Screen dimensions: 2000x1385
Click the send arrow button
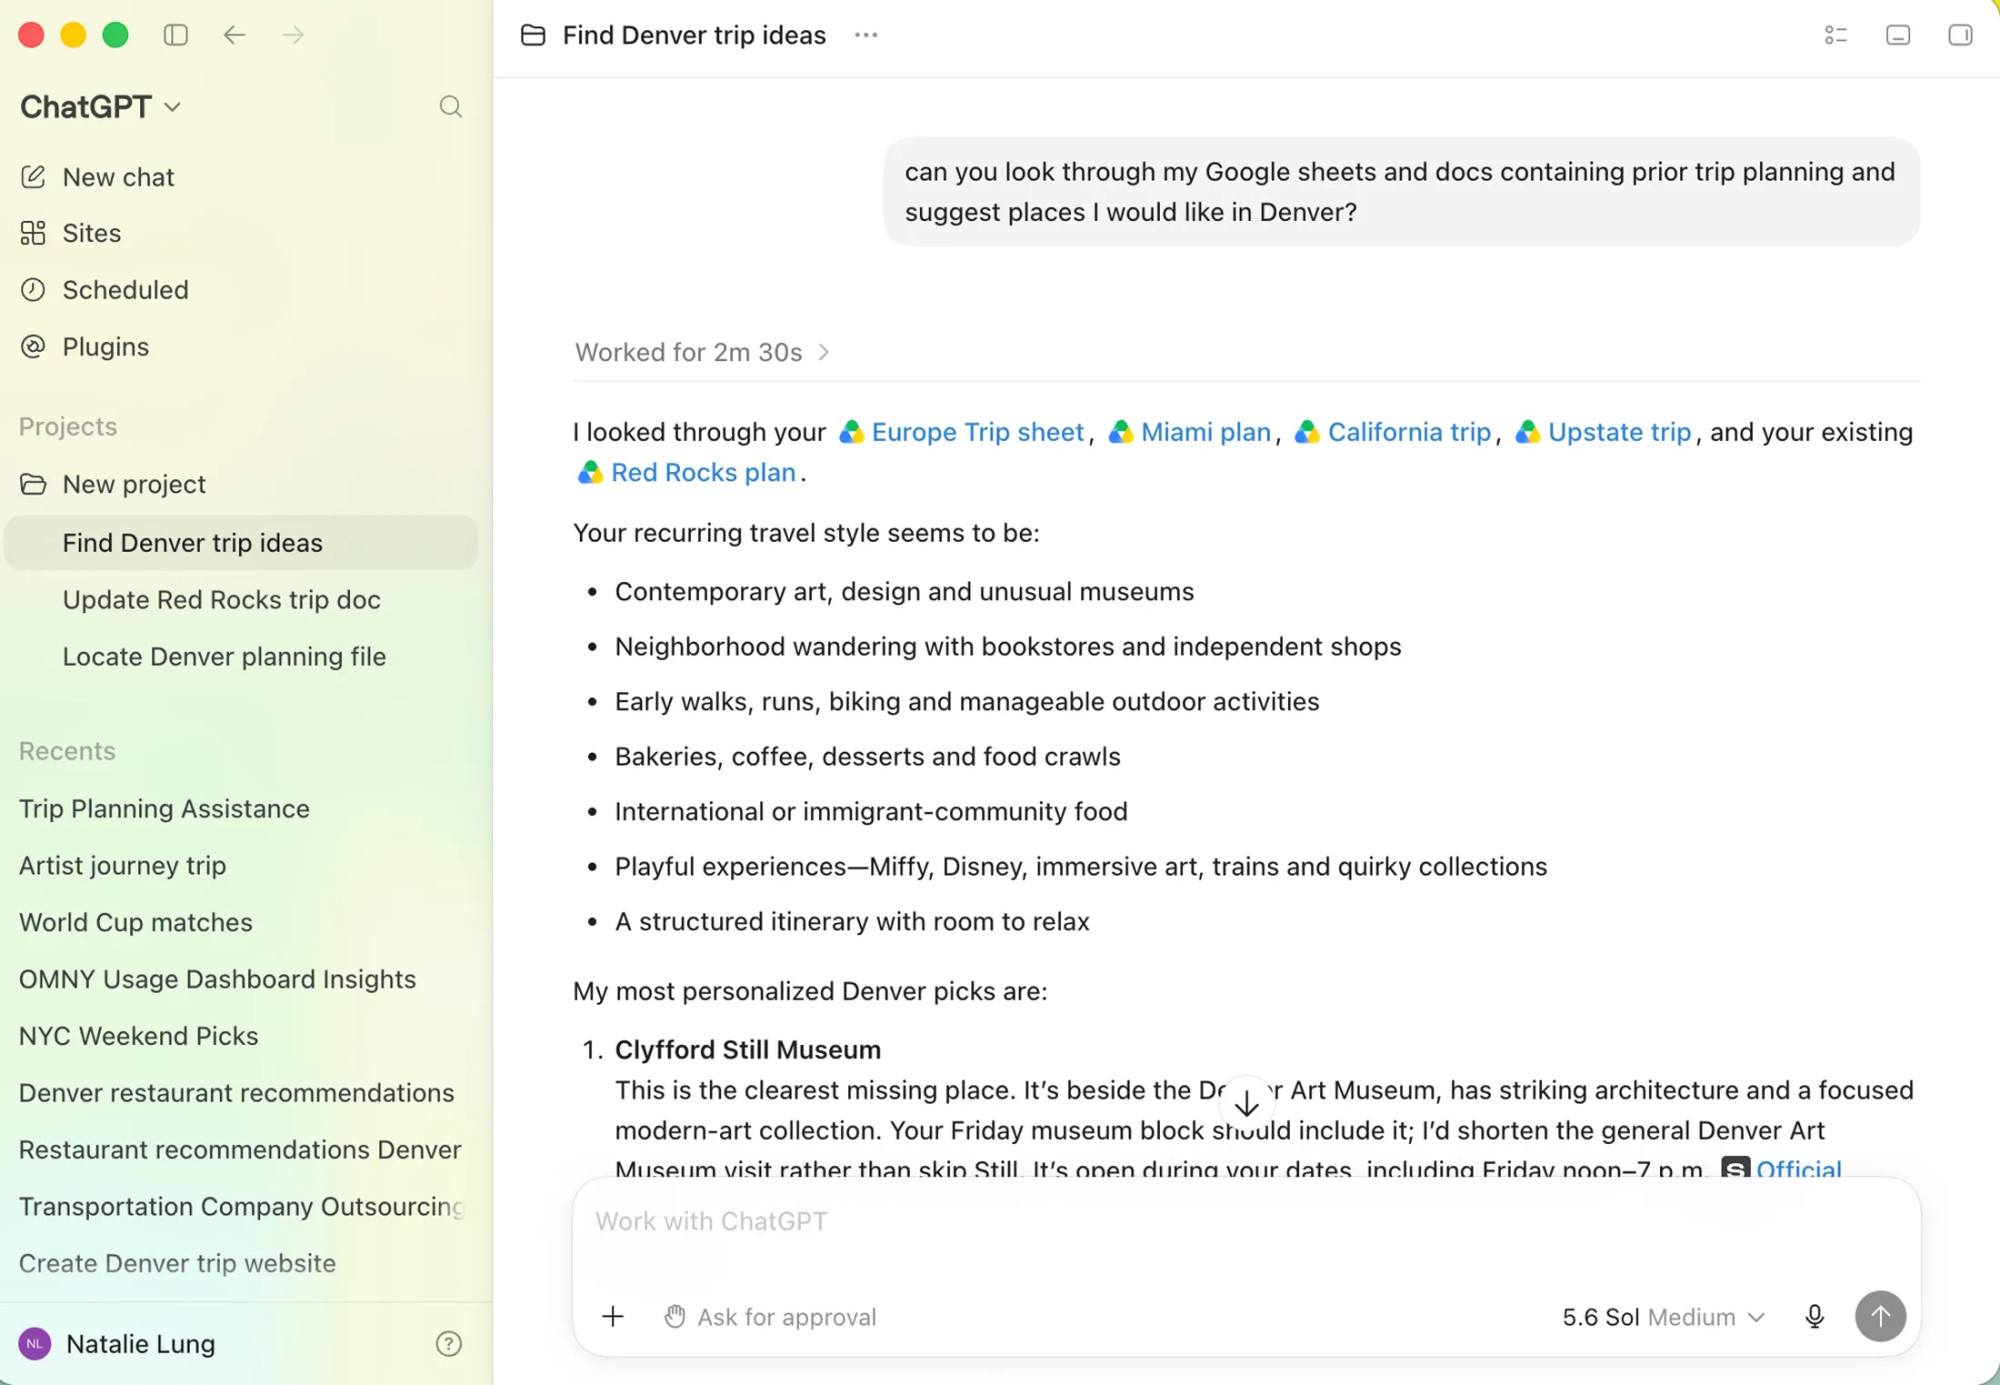[1880, 1316]
